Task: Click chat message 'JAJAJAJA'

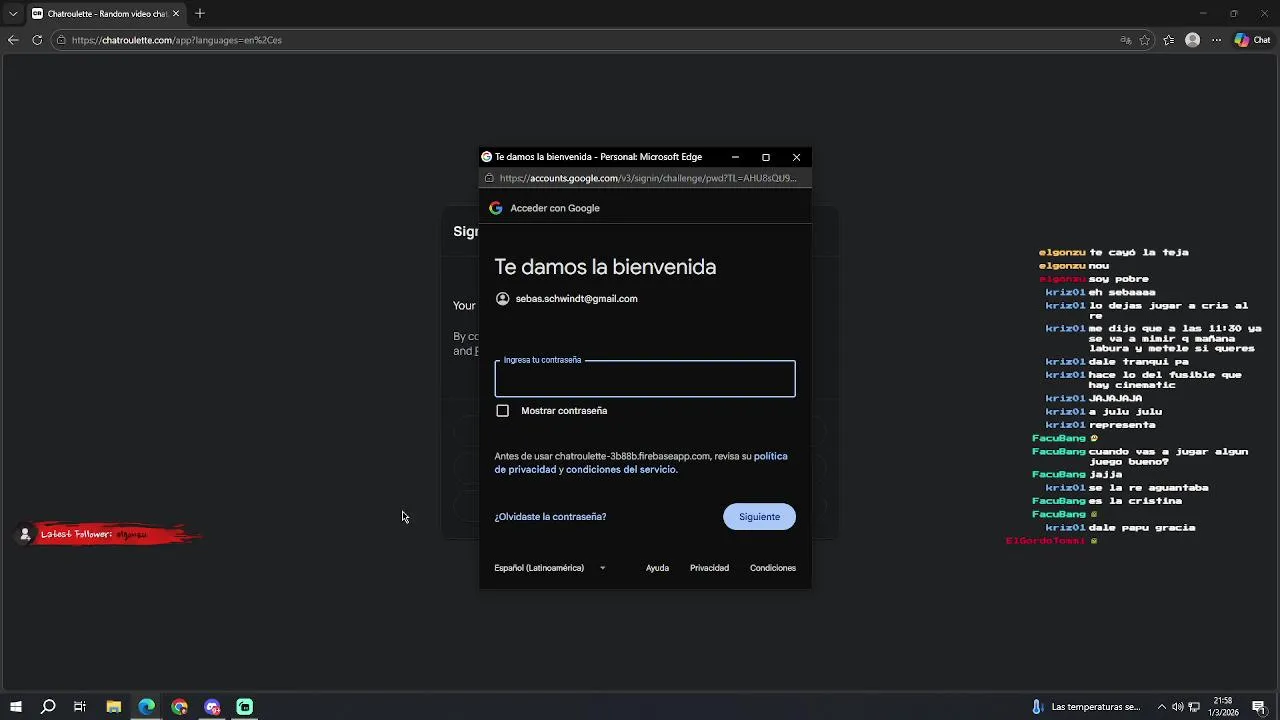Action: click(x=1115, y=398)
